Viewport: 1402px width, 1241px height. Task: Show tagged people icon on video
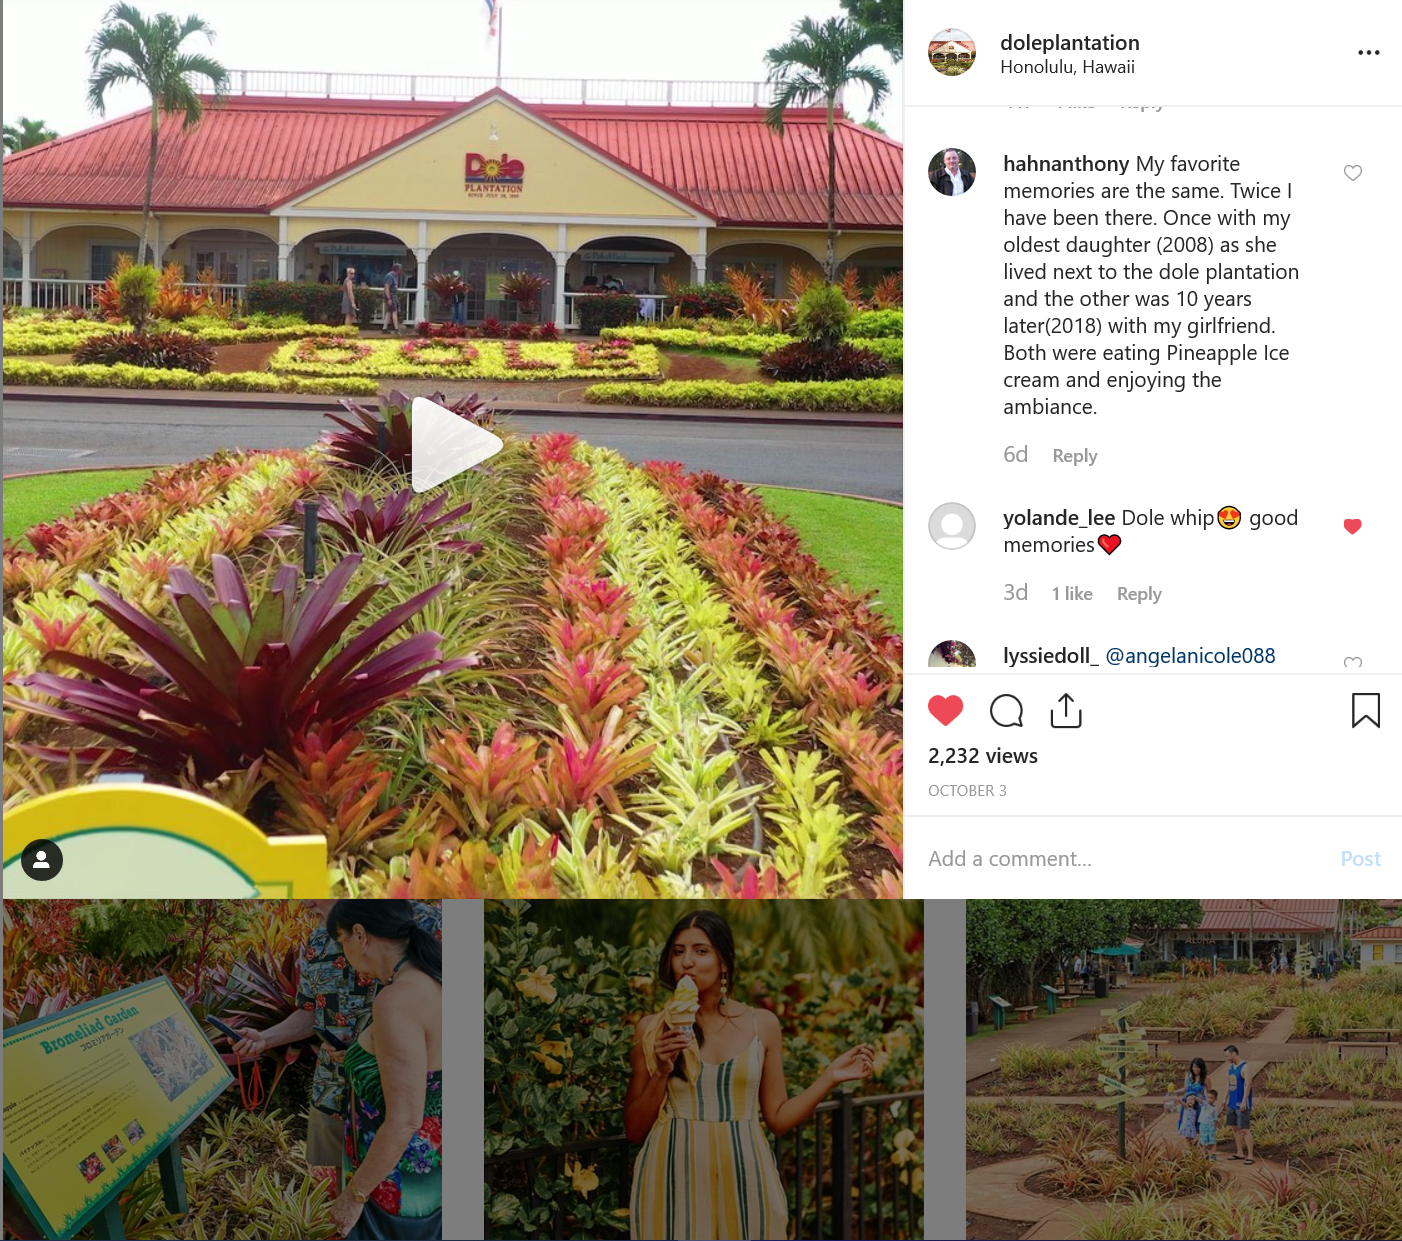[42, 860]
